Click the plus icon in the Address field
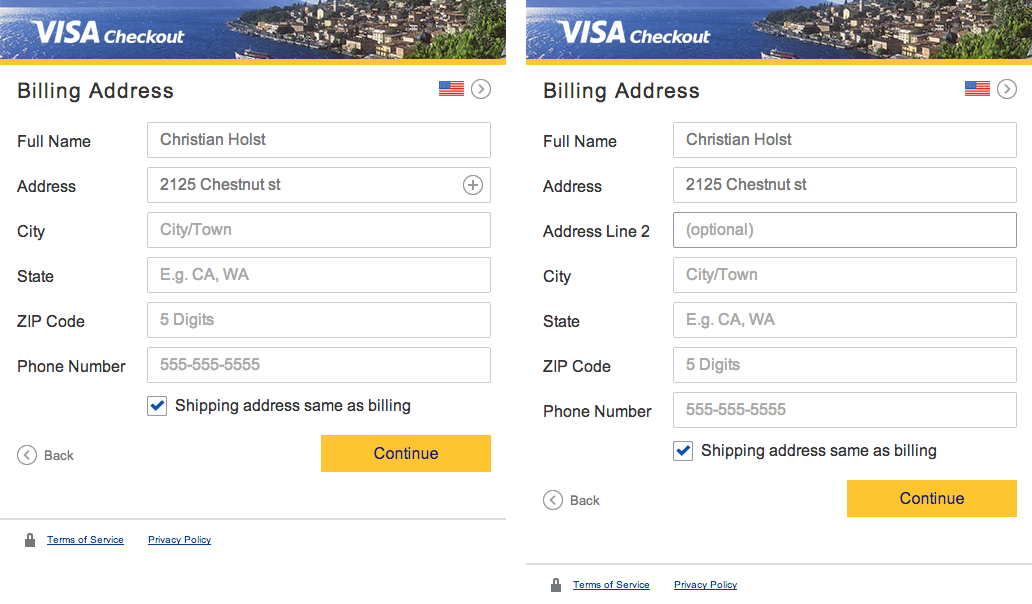1032x604 pixels. 473,185
